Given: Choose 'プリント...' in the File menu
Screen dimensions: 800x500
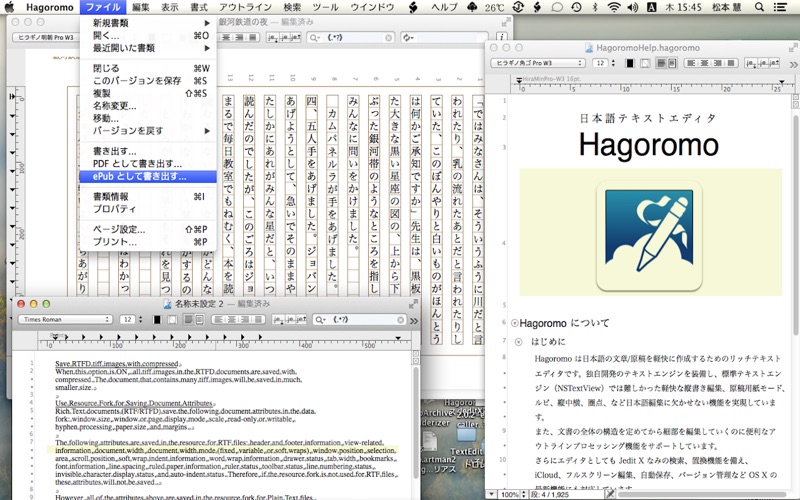Looking at the screenshot, I should pos(148,242).
